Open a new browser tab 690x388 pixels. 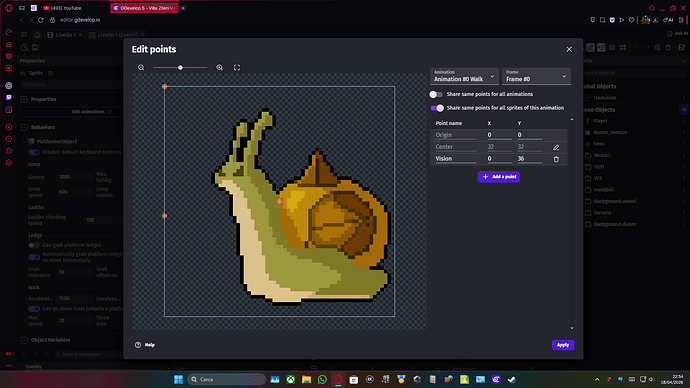(183, 8)
